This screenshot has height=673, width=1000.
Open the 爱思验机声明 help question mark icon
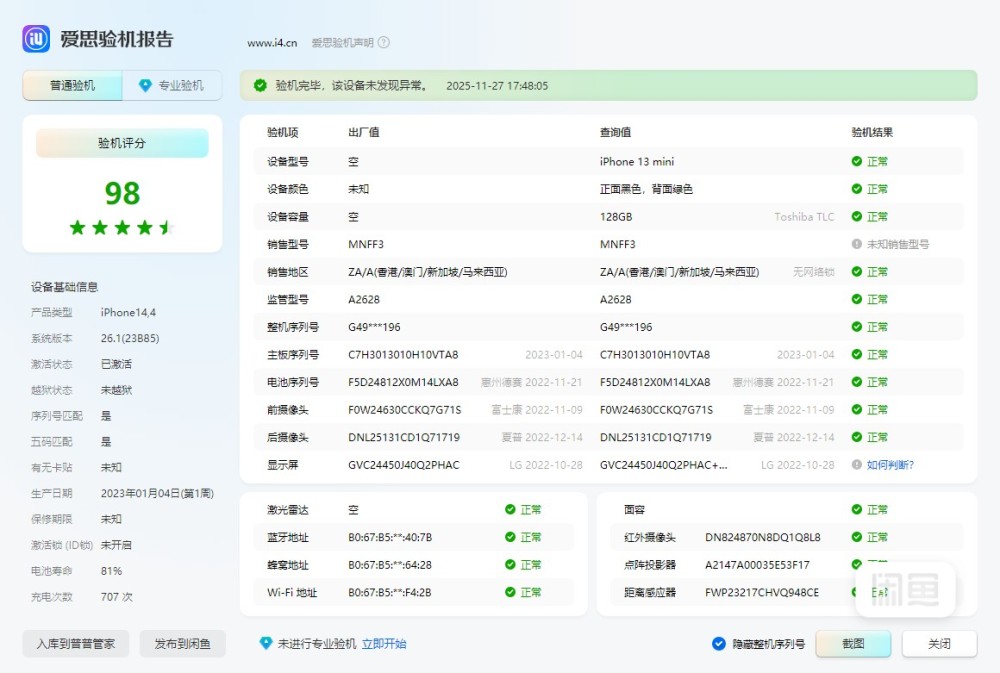click(383, 43)
